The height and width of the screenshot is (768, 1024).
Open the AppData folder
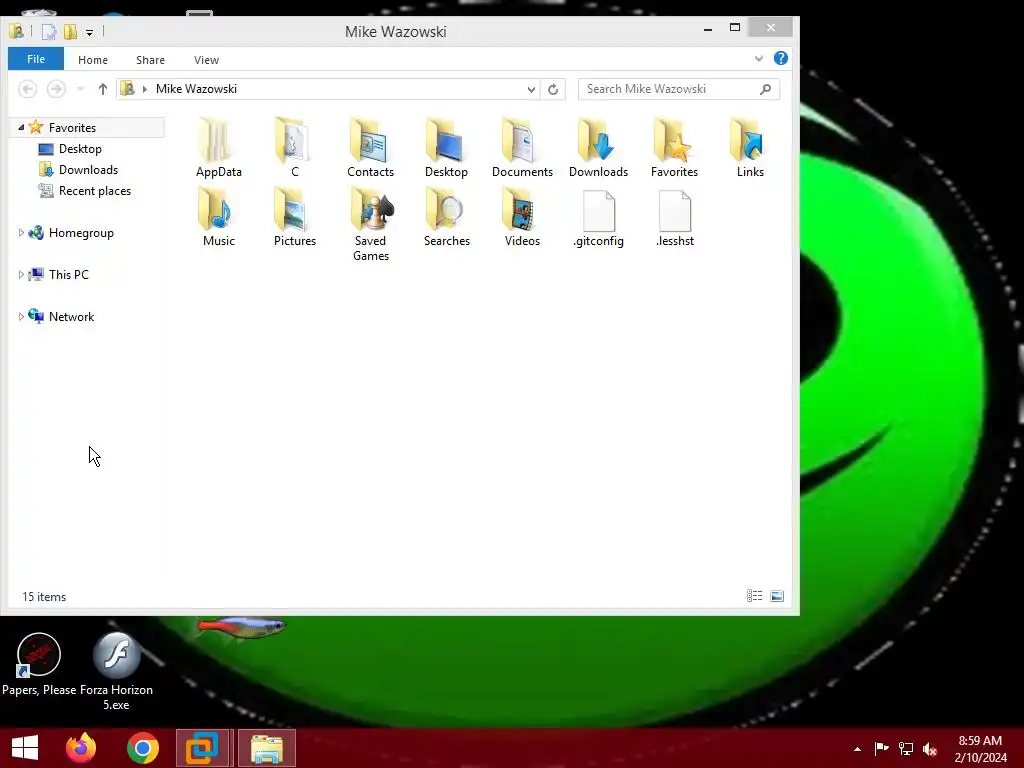point(218,148)
